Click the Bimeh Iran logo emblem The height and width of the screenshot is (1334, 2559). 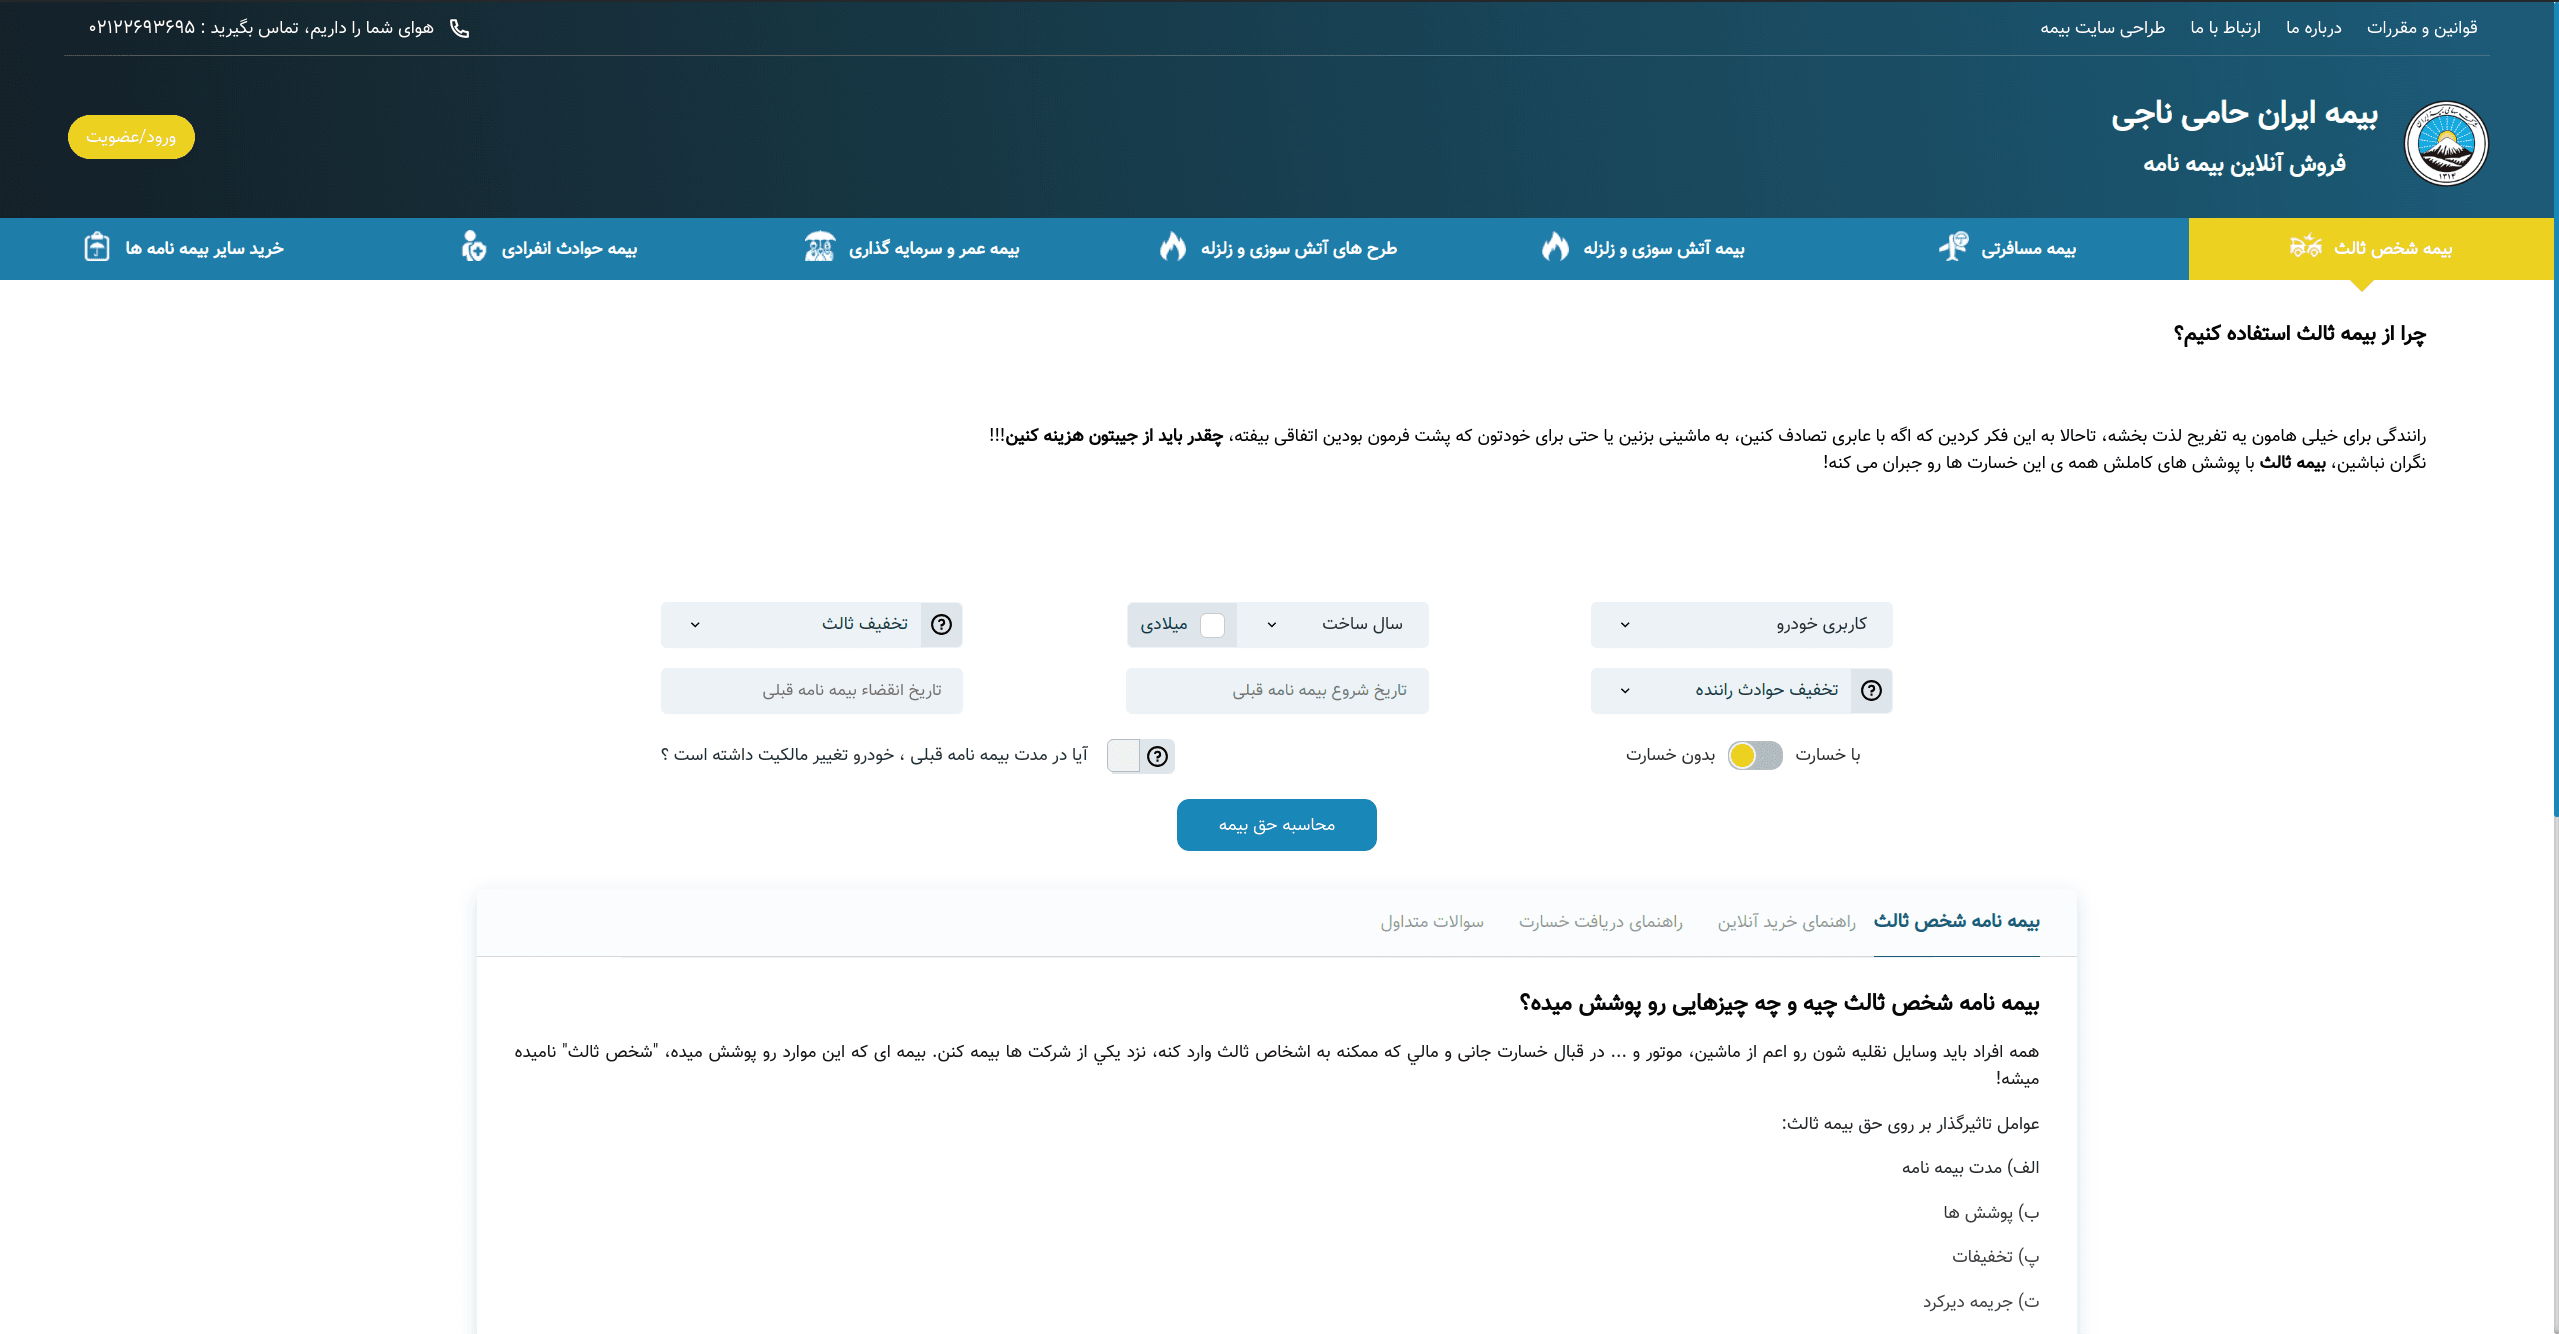coord(2445,143)
